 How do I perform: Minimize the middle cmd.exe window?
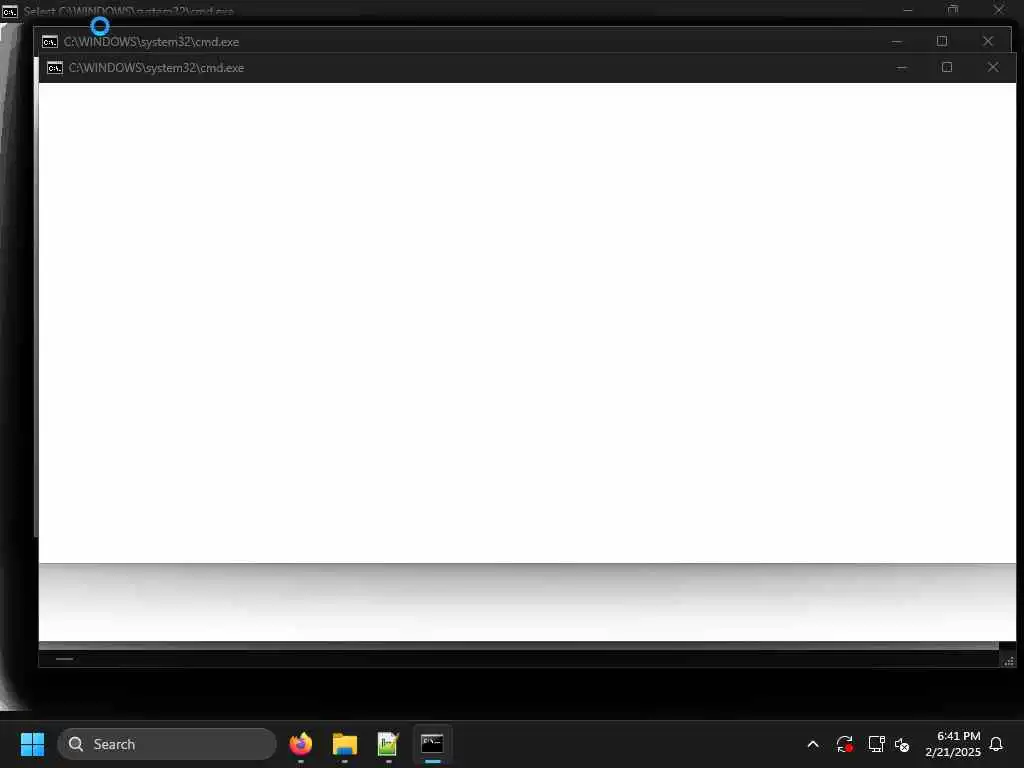897,41
